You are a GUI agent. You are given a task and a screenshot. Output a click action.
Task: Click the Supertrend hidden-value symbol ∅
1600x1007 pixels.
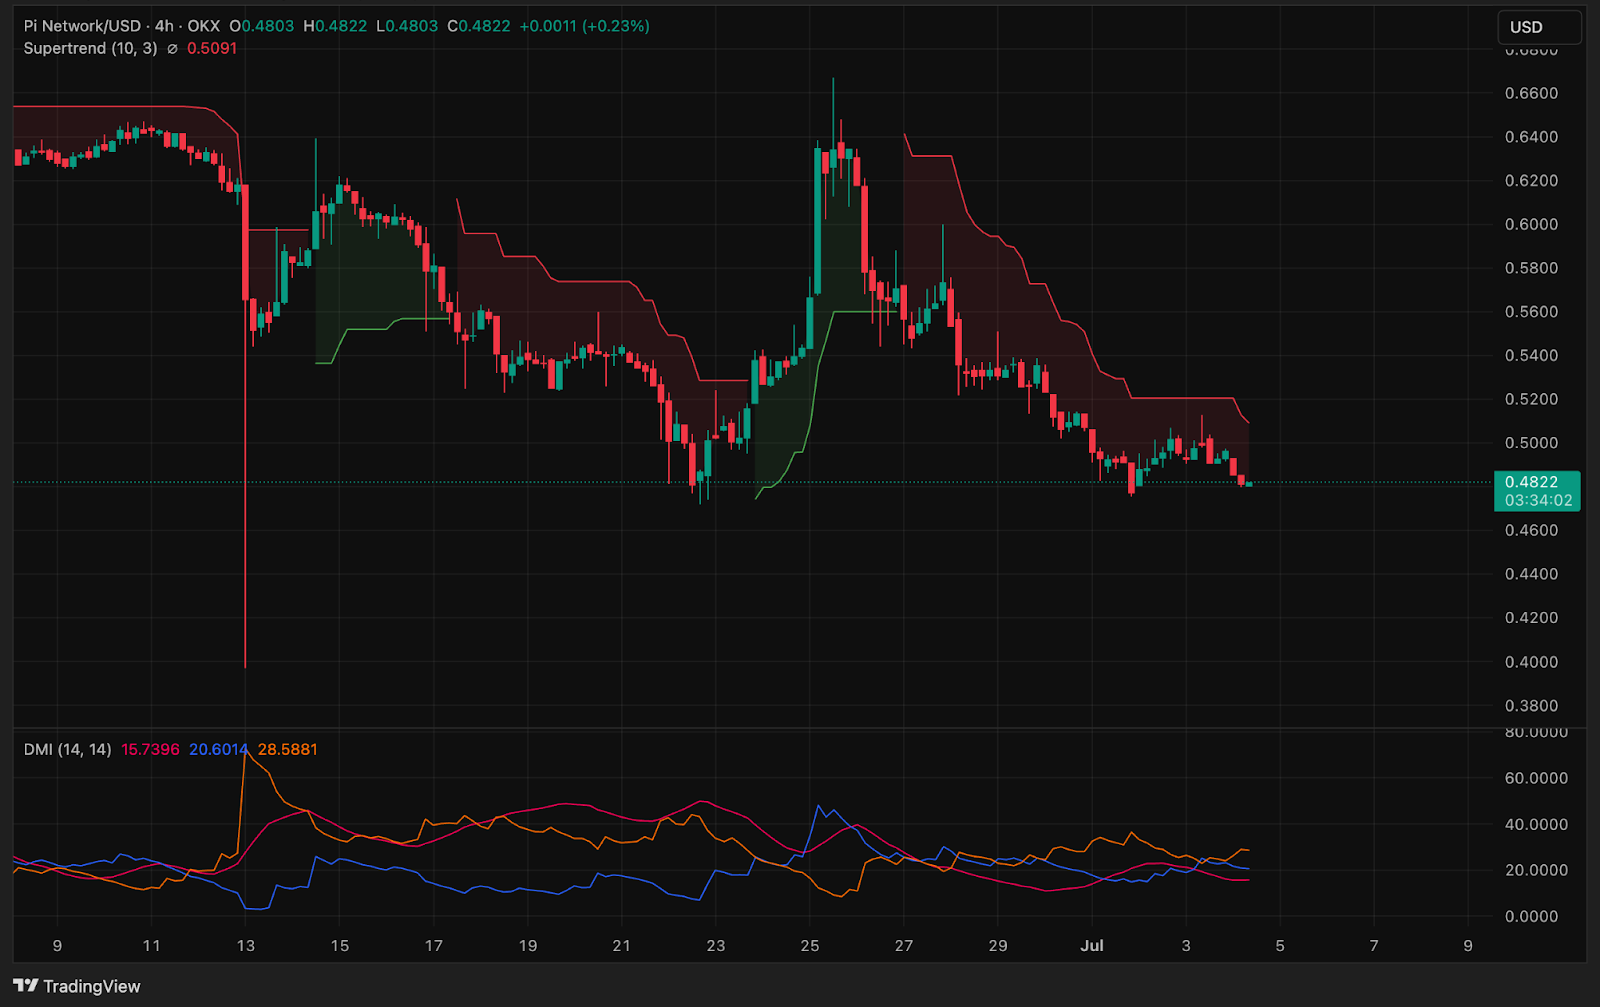click(x=172, y=48)
